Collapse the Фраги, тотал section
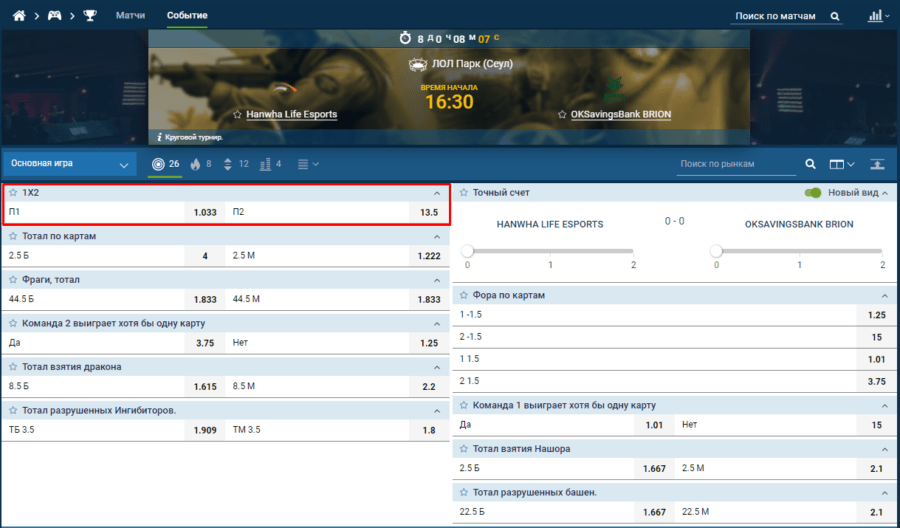 tap(436, 279)
